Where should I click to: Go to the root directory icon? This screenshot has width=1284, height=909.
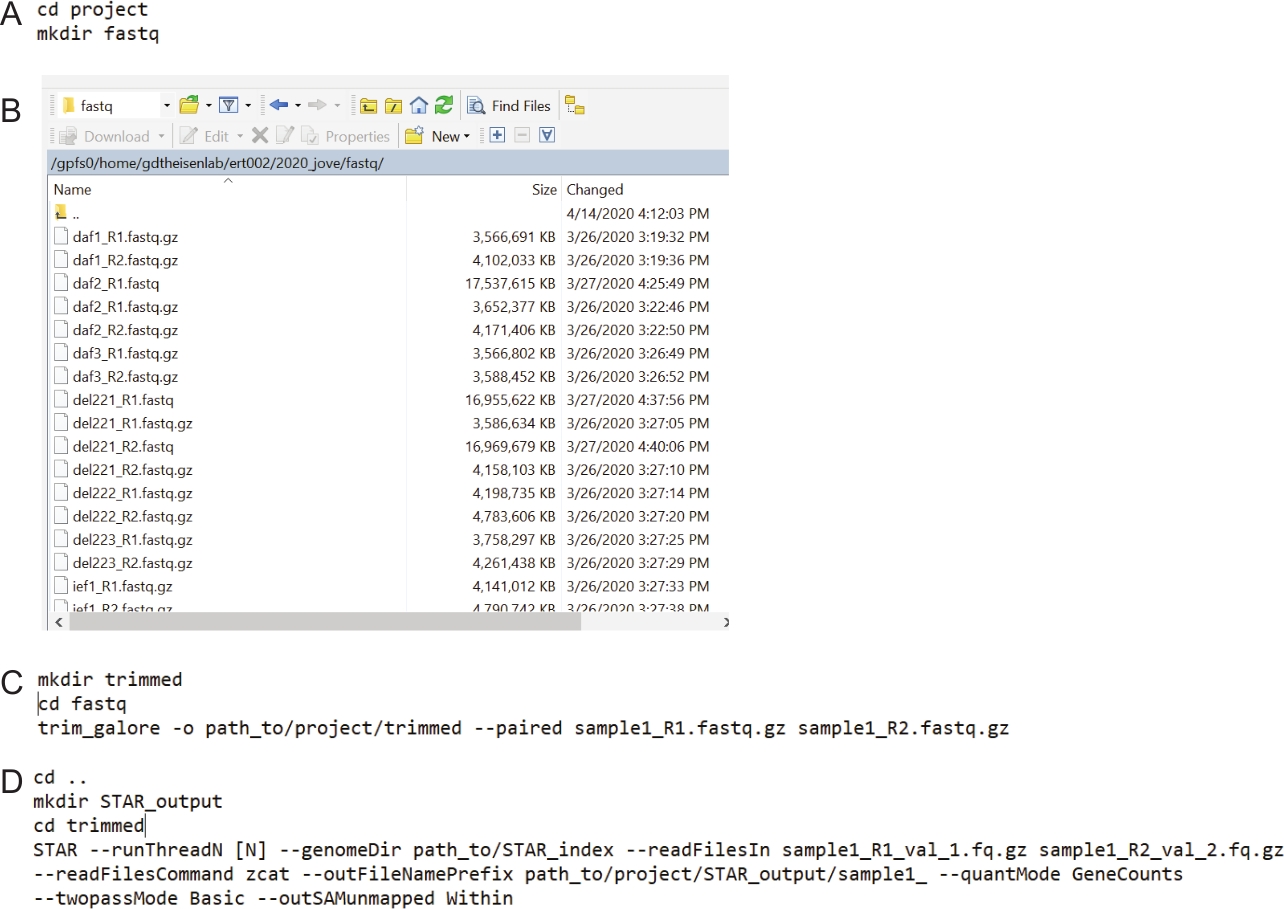[394, 106]
